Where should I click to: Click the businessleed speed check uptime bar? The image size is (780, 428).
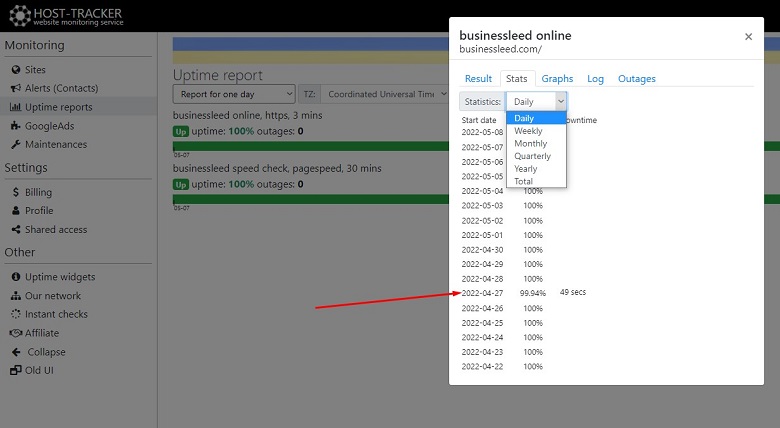311,199
